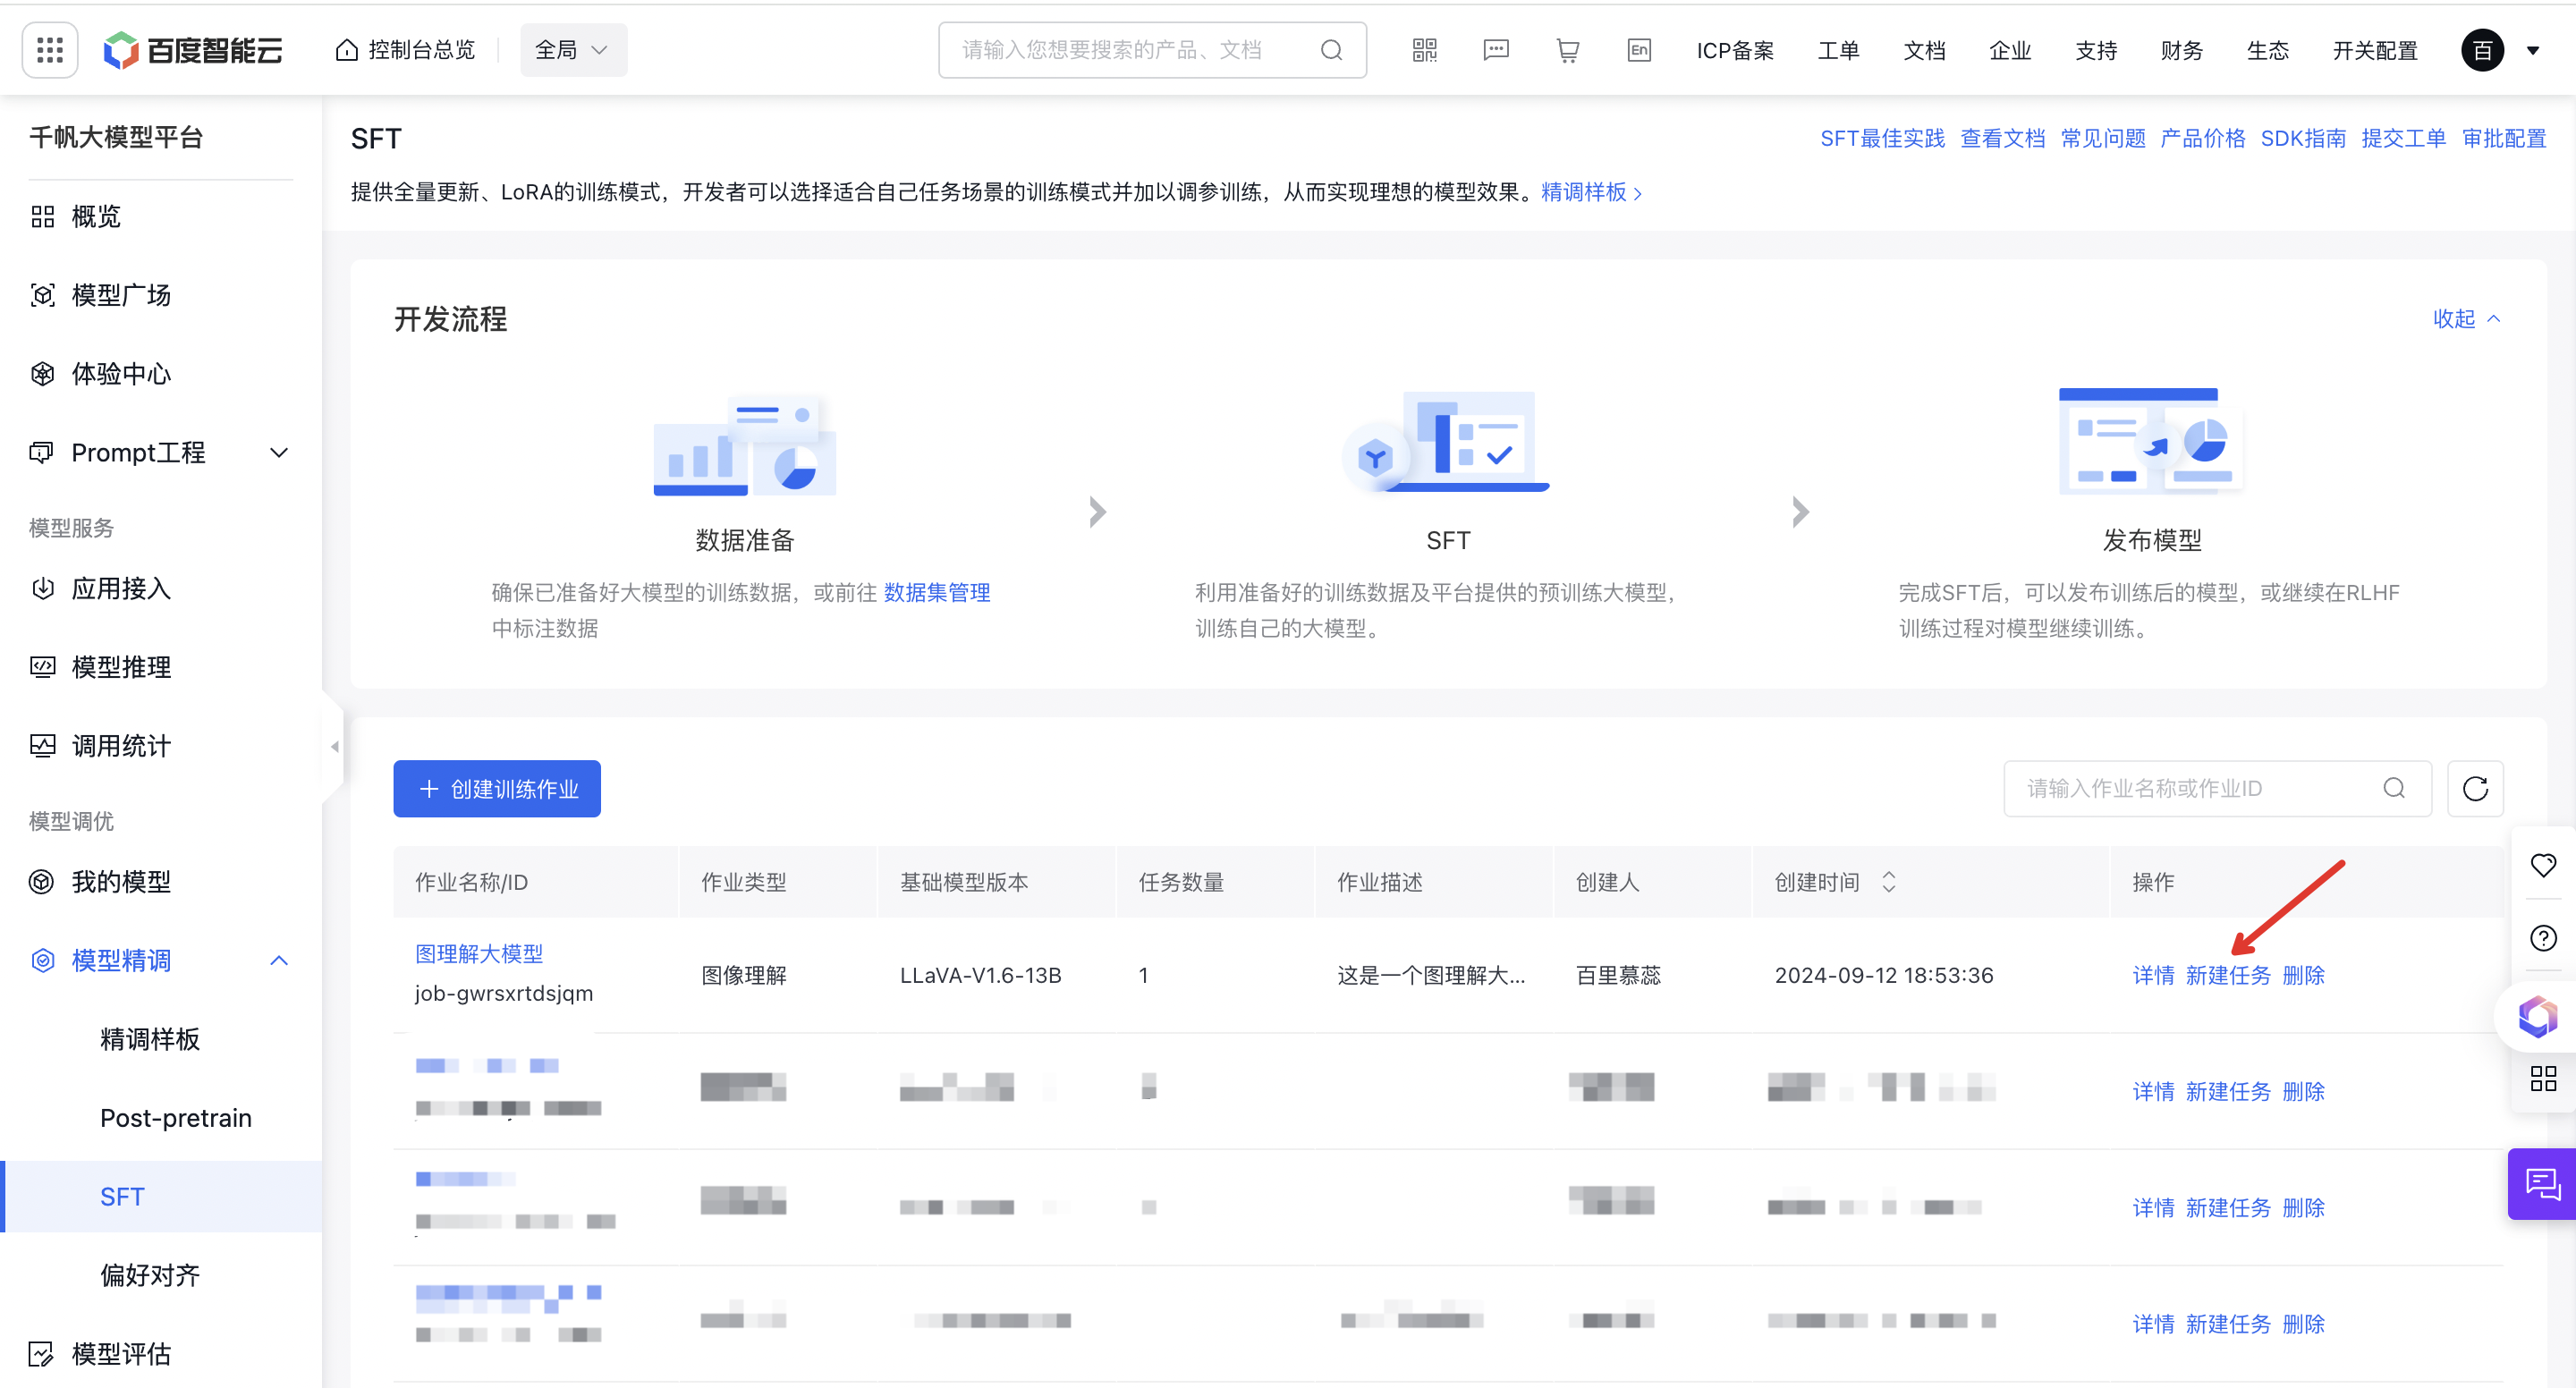Click the 创建训练作业 button
The image size is (2576, 1388).
497,788
